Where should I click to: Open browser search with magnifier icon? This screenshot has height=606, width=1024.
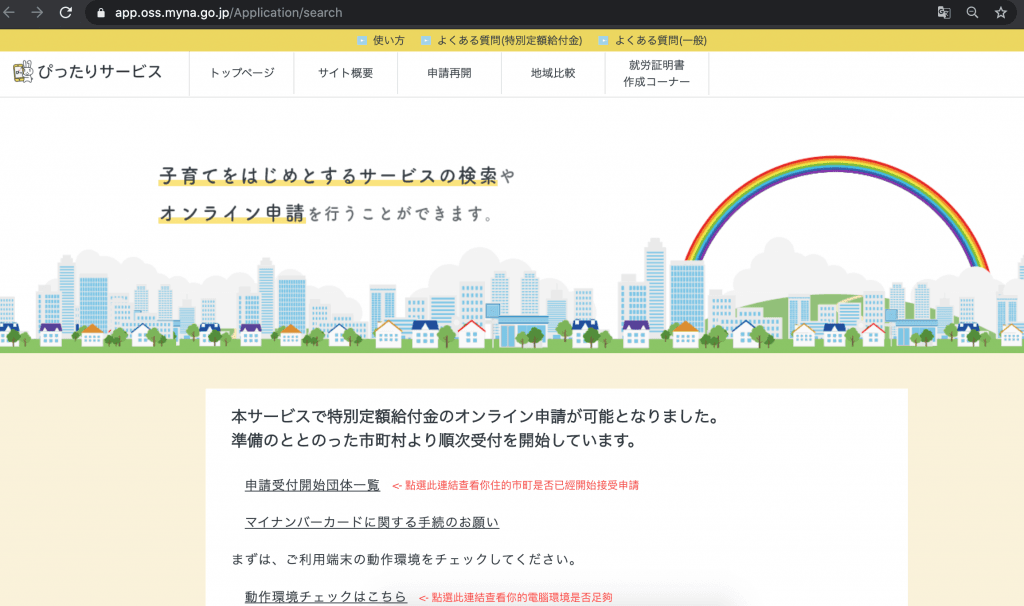972,13
